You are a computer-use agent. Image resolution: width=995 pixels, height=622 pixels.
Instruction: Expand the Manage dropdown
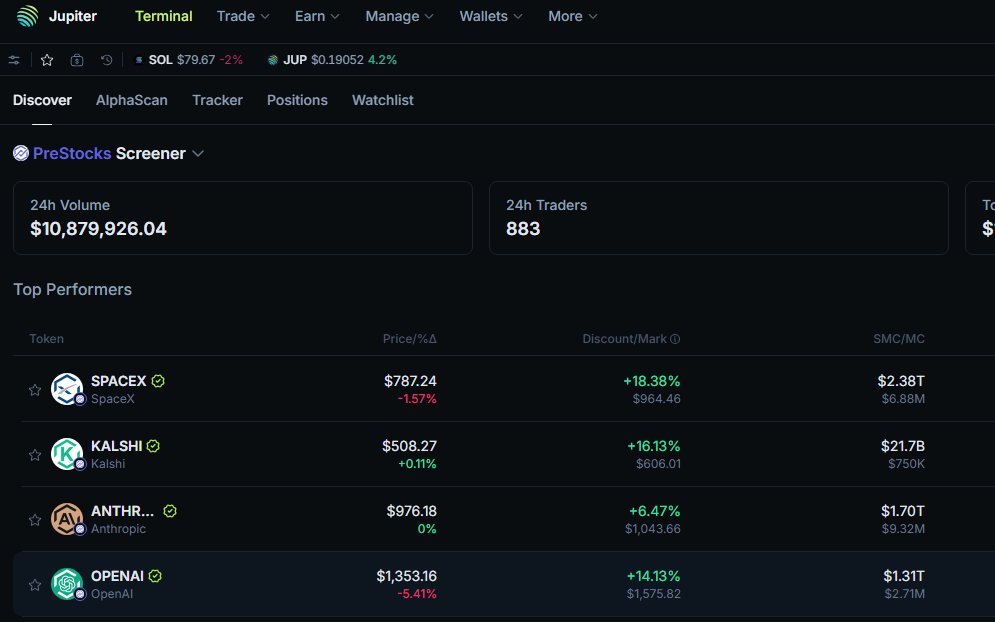point(399,17)
